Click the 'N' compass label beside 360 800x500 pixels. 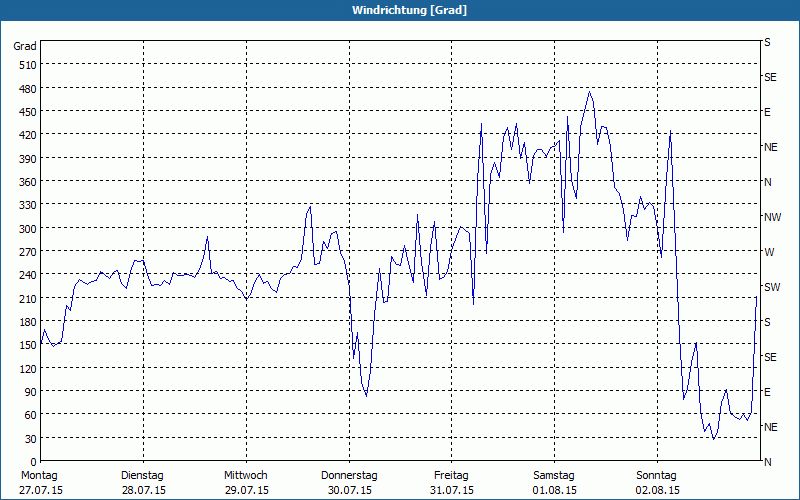pos(768,183)
